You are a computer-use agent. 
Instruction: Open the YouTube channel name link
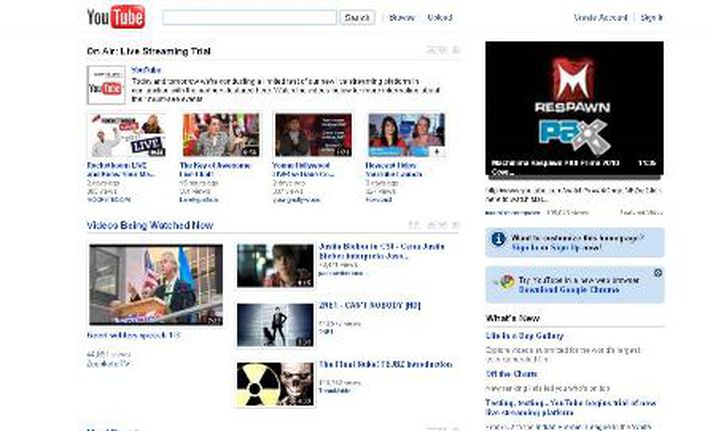pos(146,70)
